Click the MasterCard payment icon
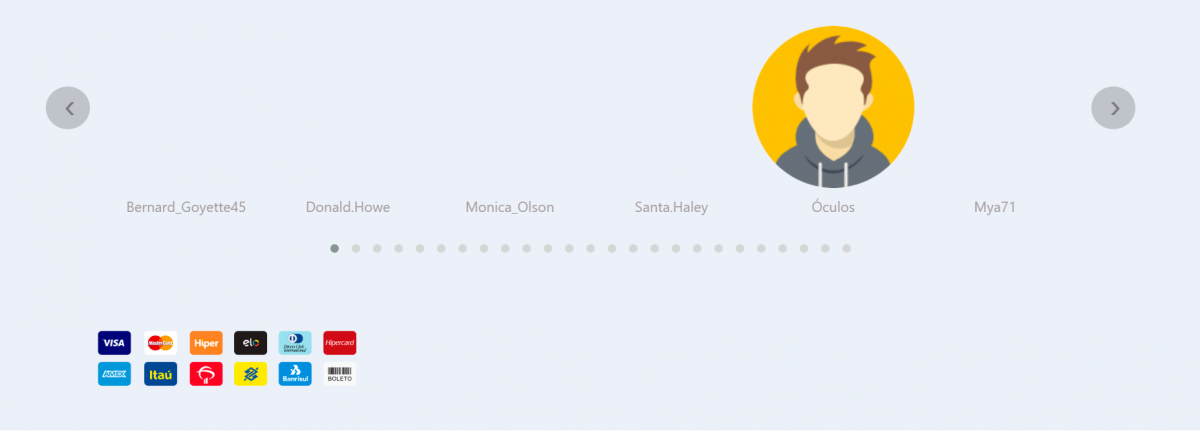The image size is (1200, 442). 160,343
